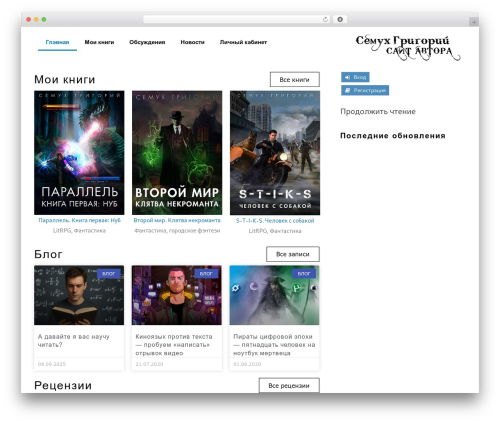The width and height of the screenshot is (500, 423).
Task: Click the Последние обновления heading
Action: click(393, 136)
